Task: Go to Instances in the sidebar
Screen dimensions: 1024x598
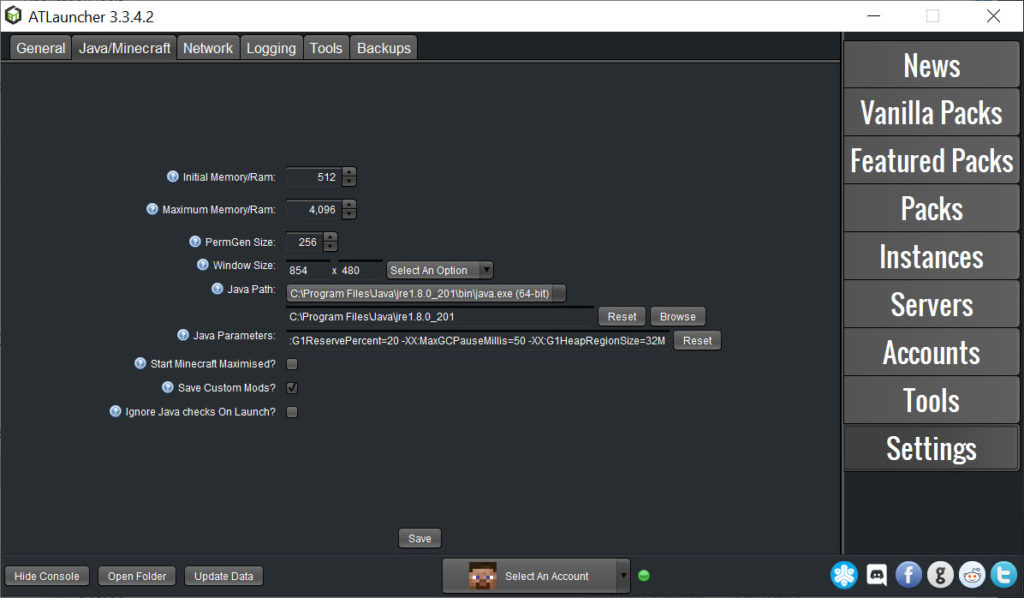Action: tap(931, 256)
